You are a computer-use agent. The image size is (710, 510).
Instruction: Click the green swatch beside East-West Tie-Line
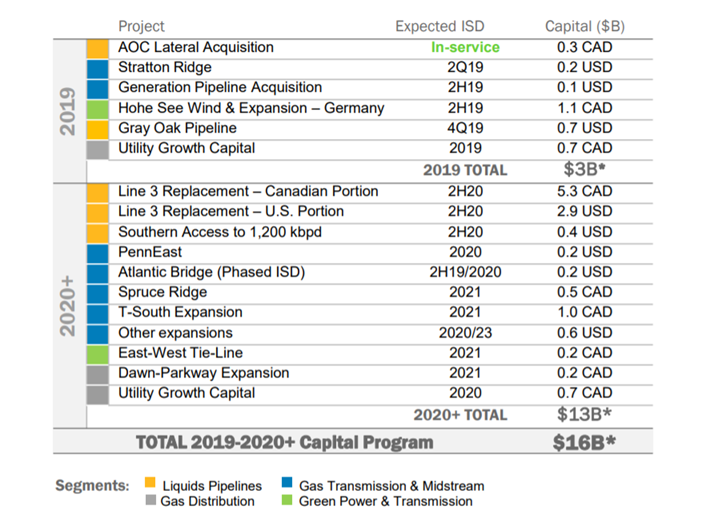98,354
